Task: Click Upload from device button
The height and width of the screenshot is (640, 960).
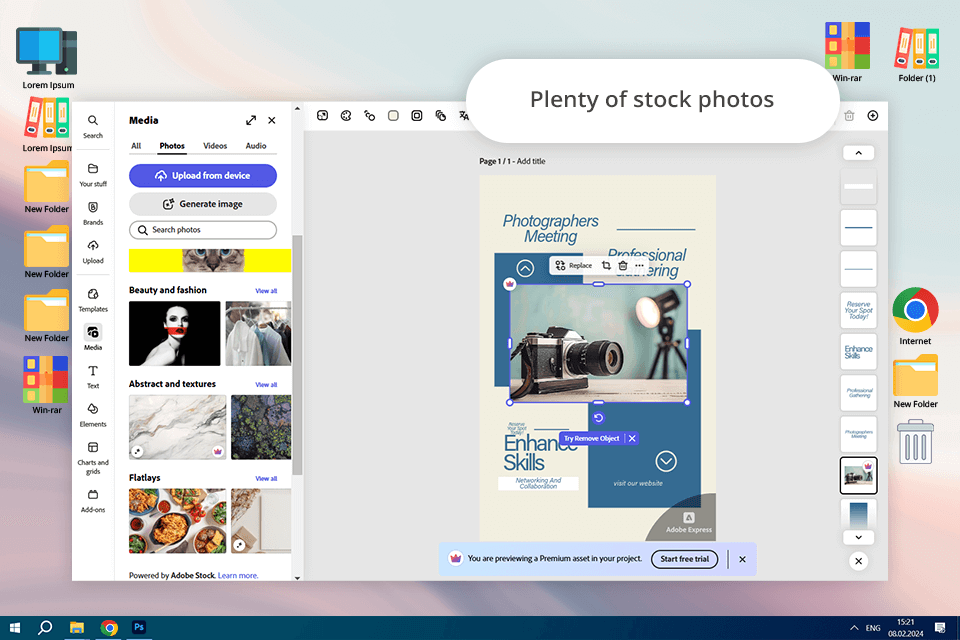Action: 203,176
